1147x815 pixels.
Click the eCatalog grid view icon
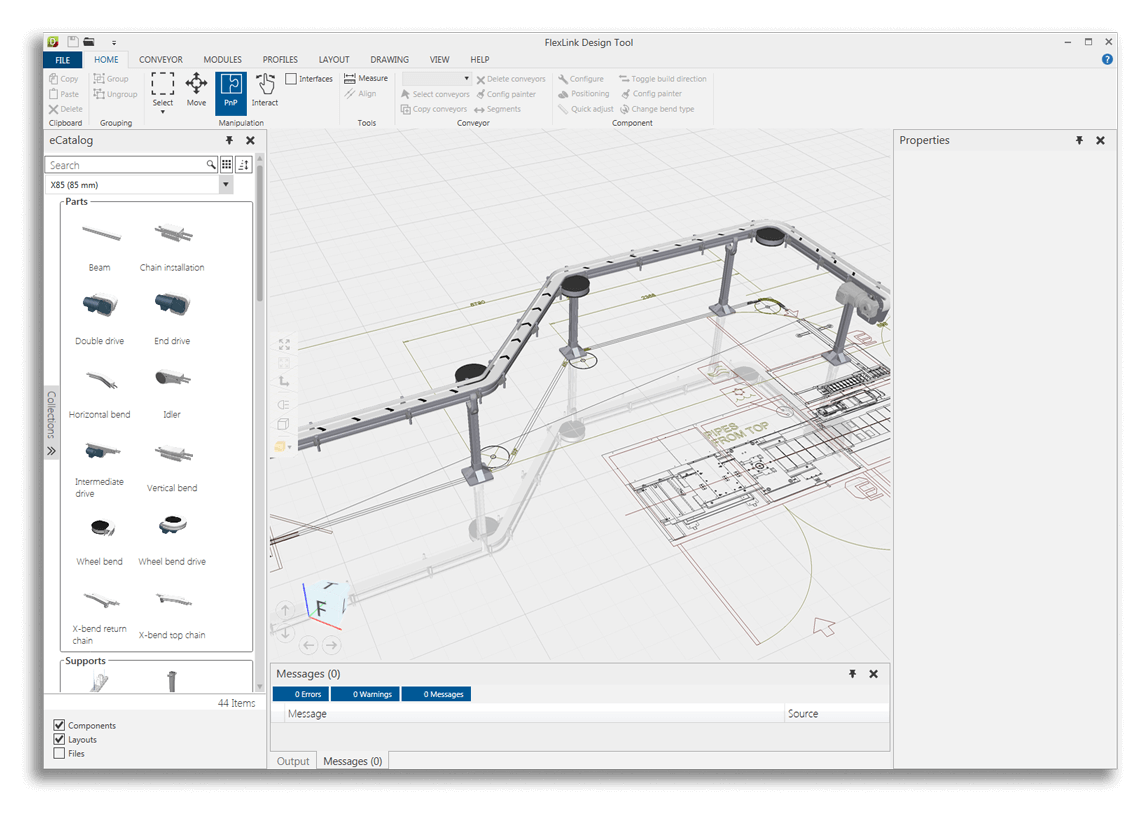tap(227, 165)
